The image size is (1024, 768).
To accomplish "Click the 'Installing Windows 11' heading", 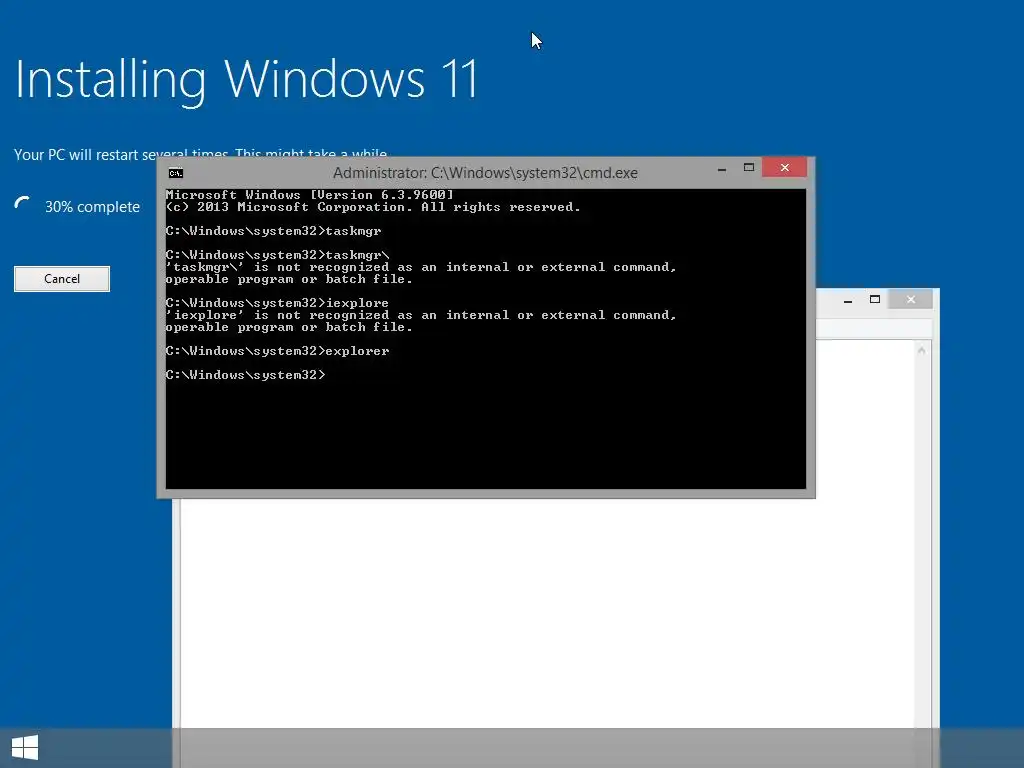I will tap(246, 80).
